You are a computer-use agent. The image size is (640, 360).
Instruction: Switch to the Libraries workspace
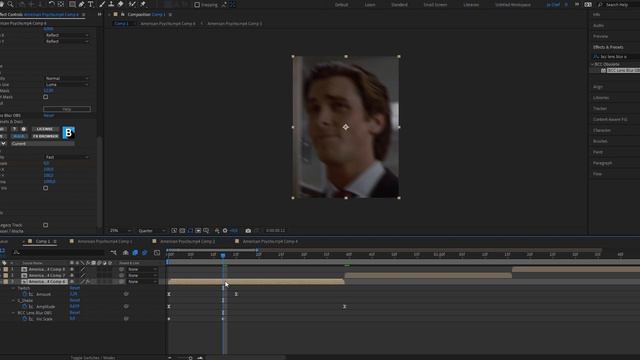(471, 5)
